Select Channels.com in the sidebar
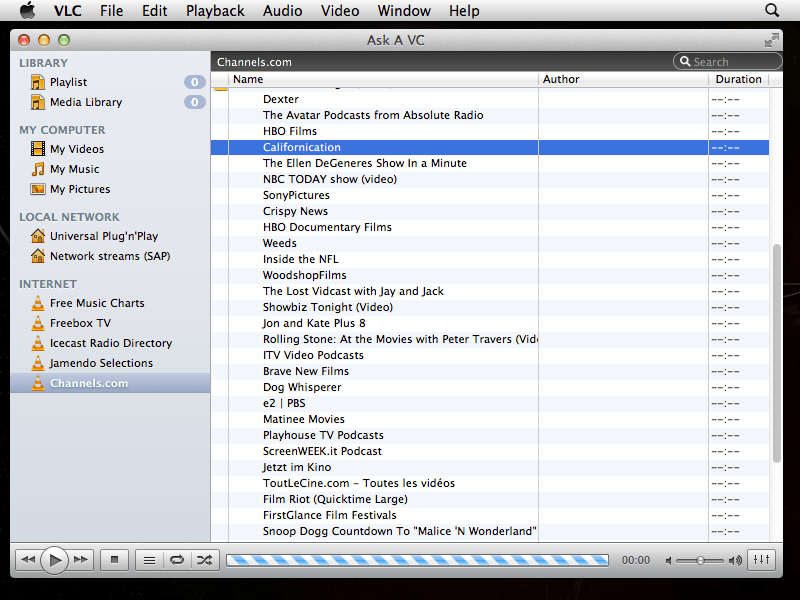800x600 pixels. 110,383
